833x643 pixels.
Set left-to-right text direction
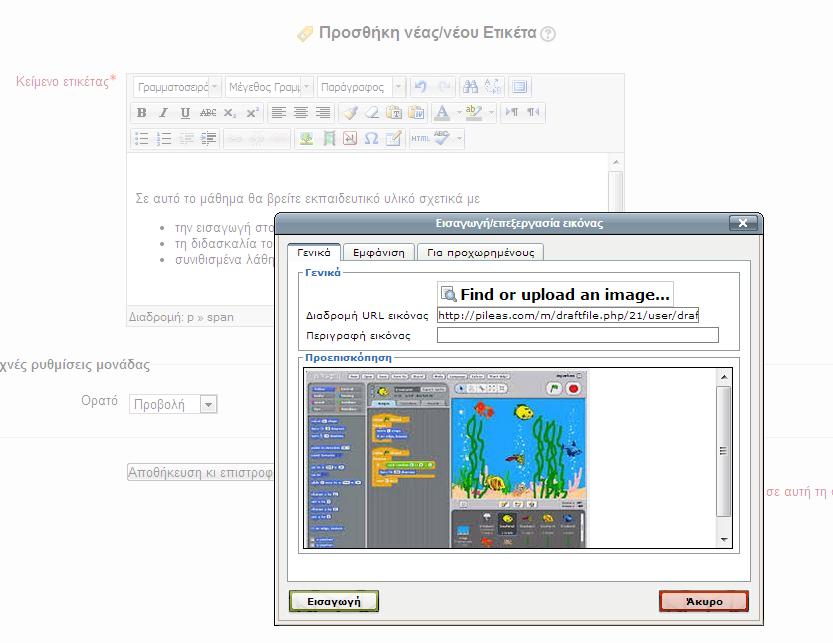tap(511, 113)
